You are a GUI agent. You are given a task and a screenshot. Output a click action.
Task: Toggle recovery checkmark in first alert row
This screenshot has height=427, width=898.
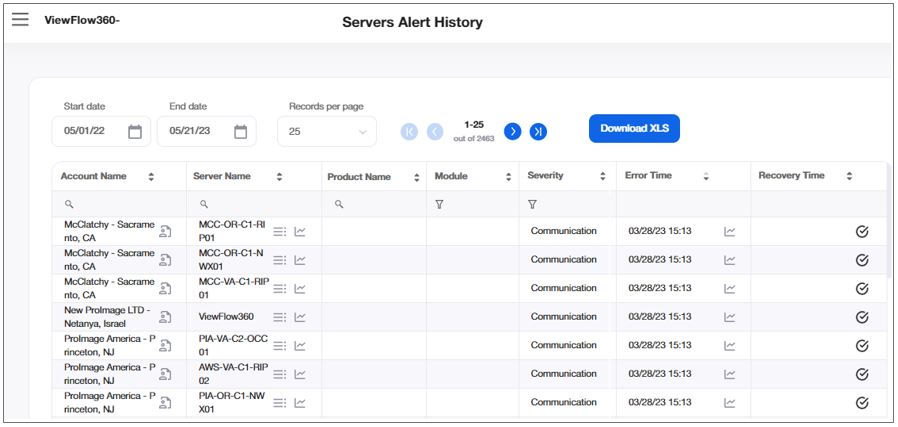(862, 232)
